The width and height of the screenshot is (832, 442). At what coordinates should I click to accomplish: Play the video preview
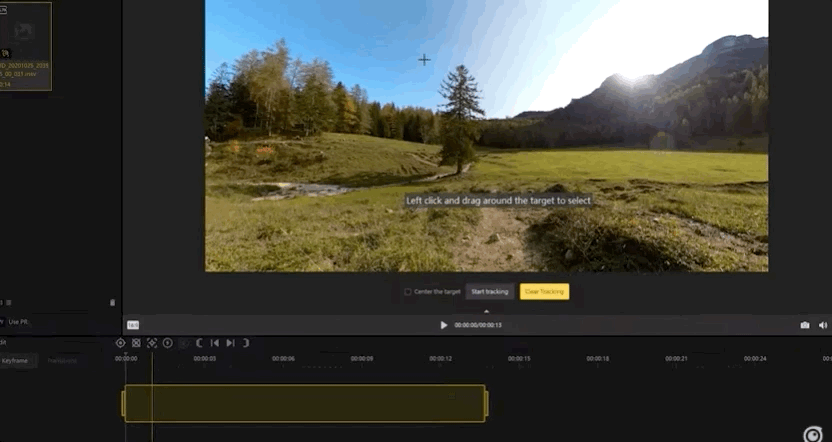point(444,325)
